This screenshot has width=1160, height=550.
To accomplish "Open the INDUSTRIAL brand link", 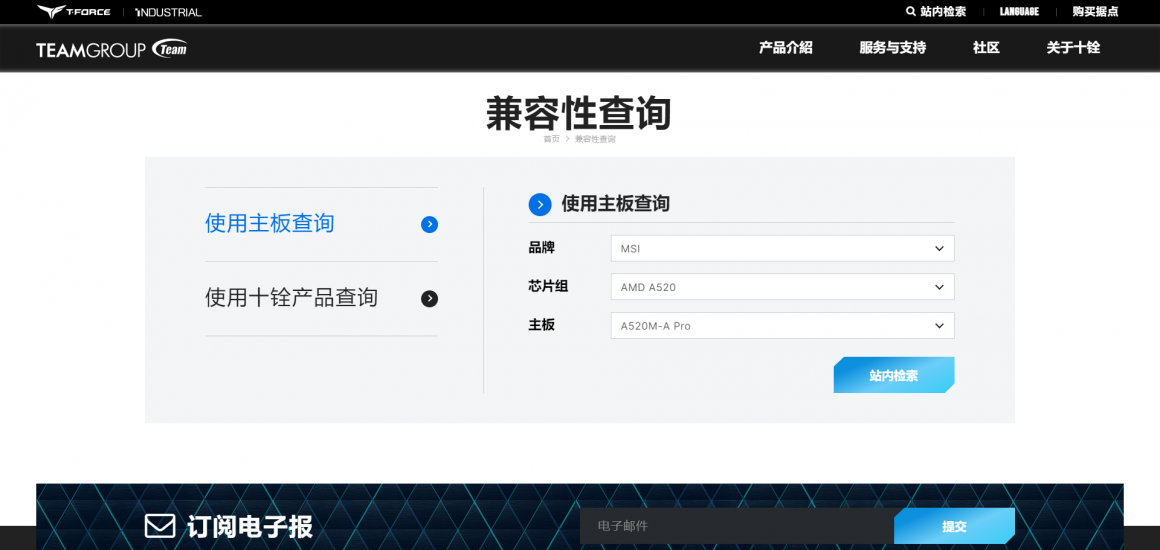I will 168,12.
